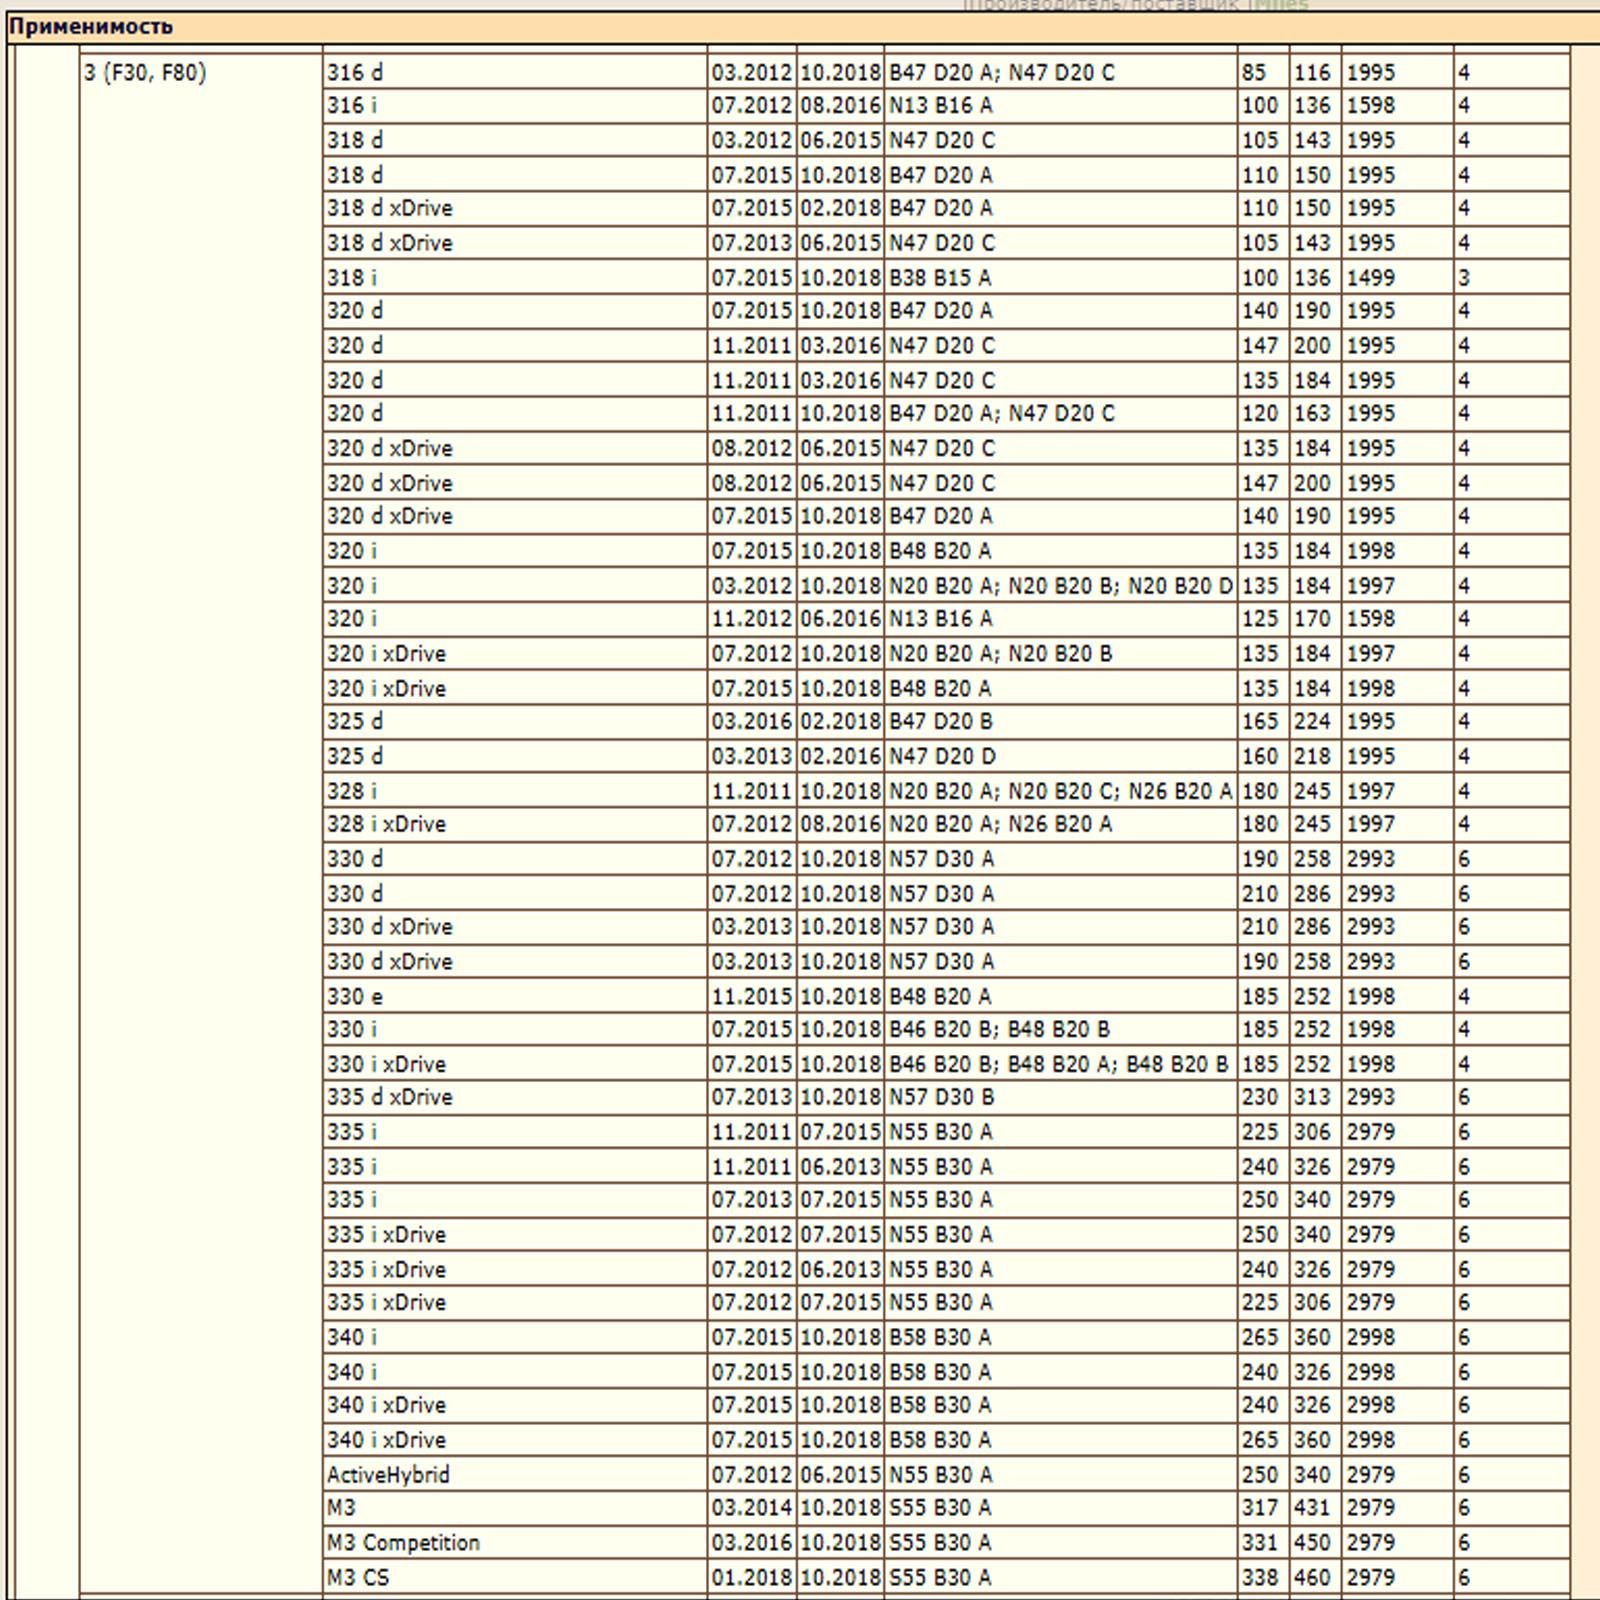
Task: Select engine code B38 B15 A
Action: click(x=940, y=278)
